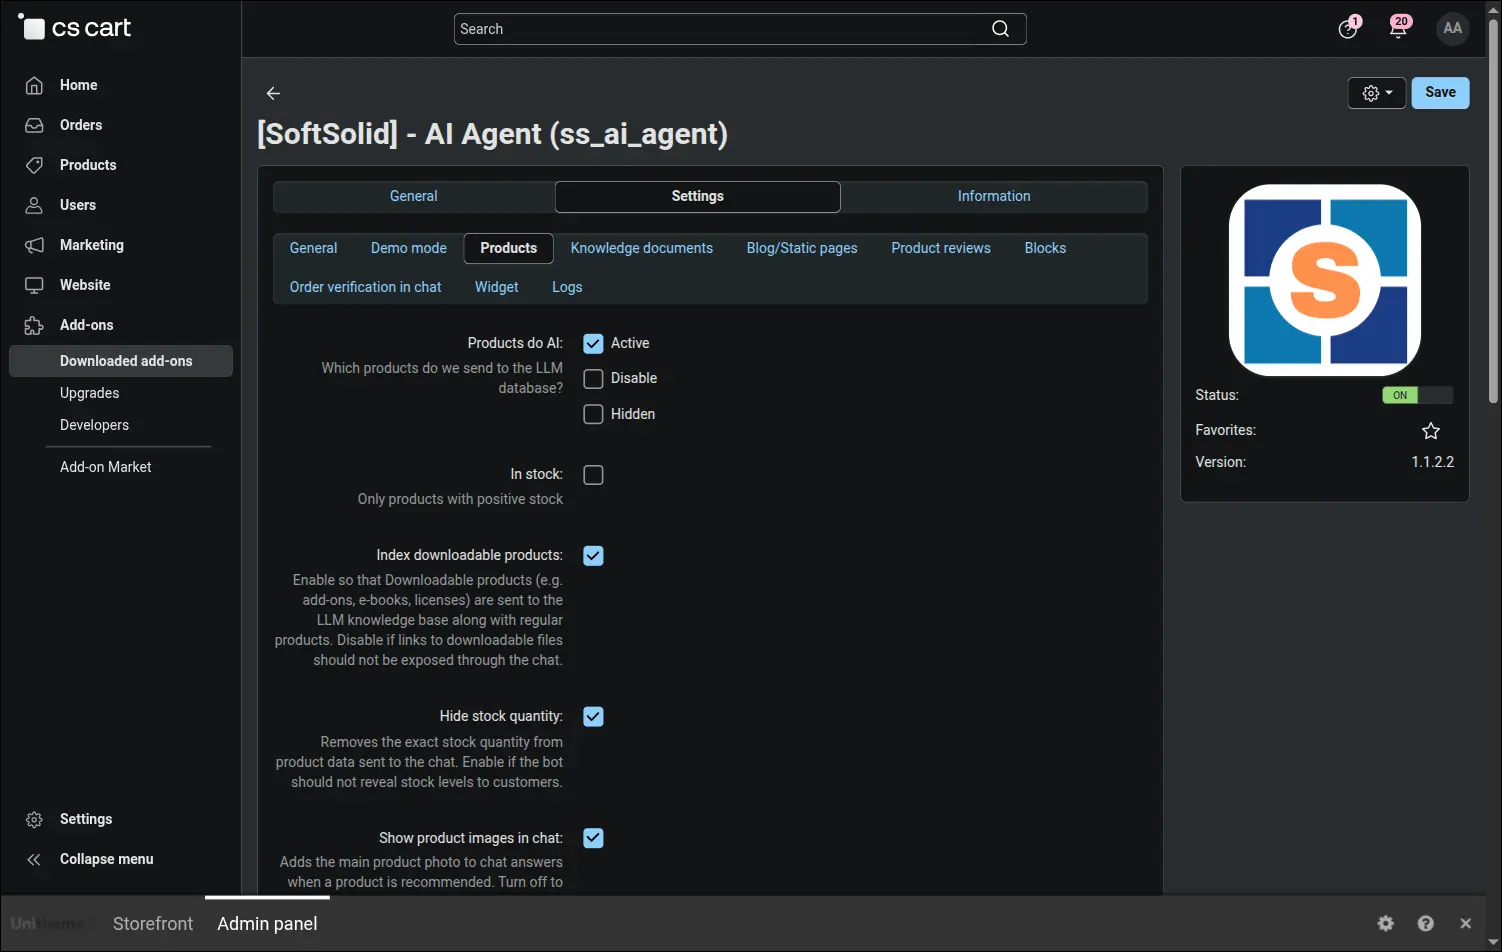Open the help icon with badge 1

pos(1348,28)
